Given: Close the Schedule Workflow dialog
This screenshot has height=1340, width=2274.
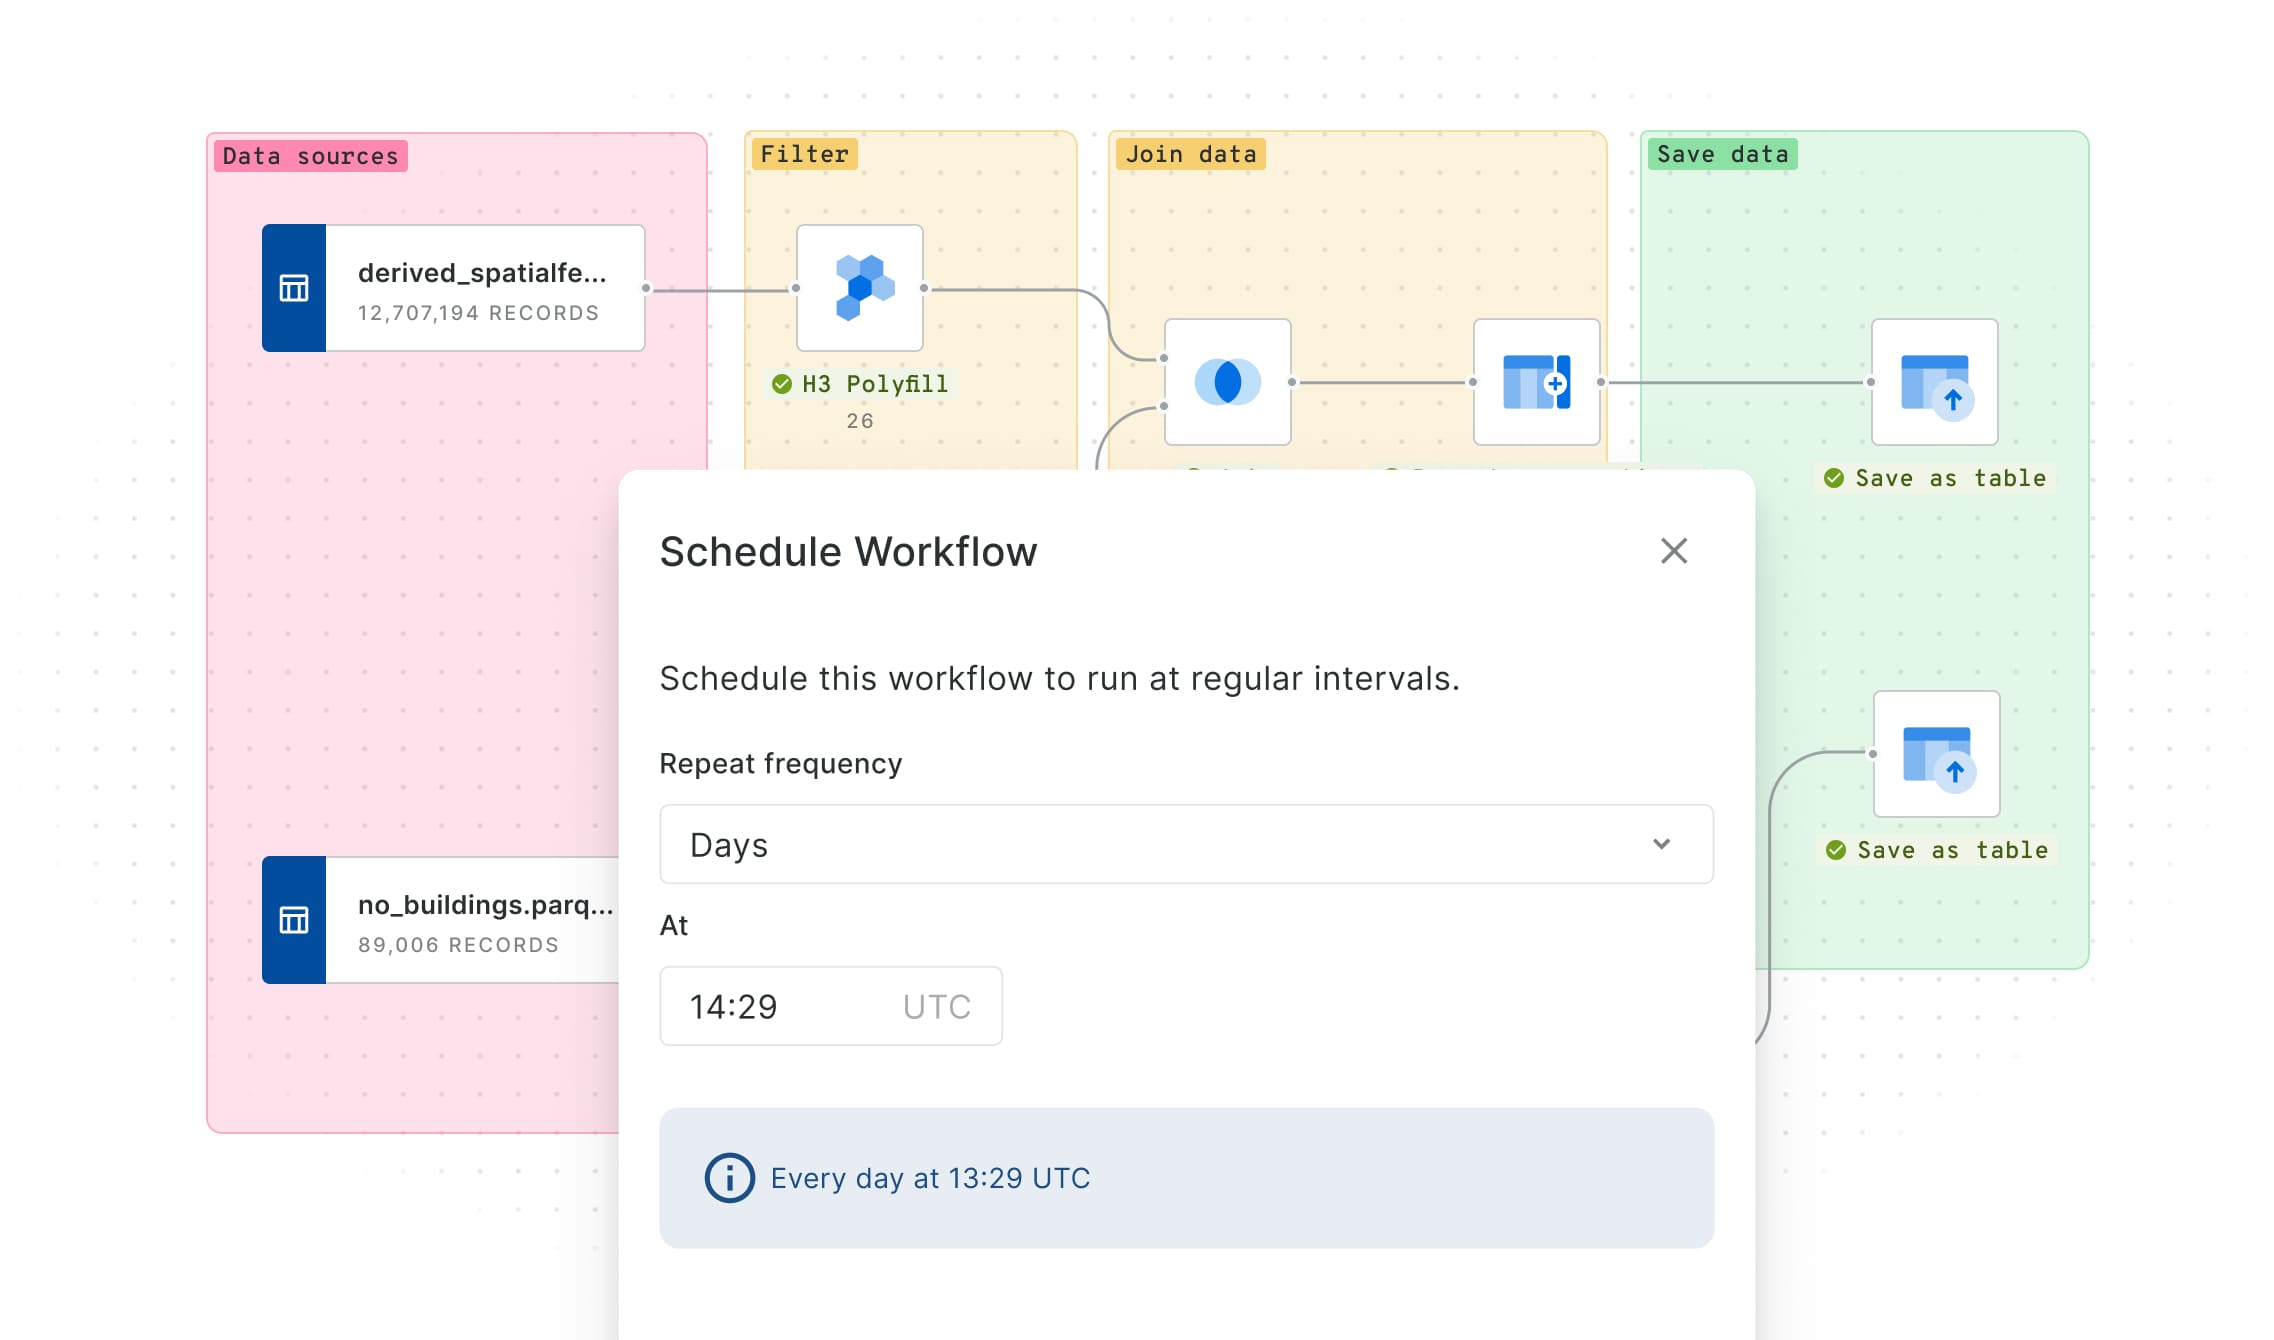Looking at the screenshot, I should click(x=1674, y=551).
